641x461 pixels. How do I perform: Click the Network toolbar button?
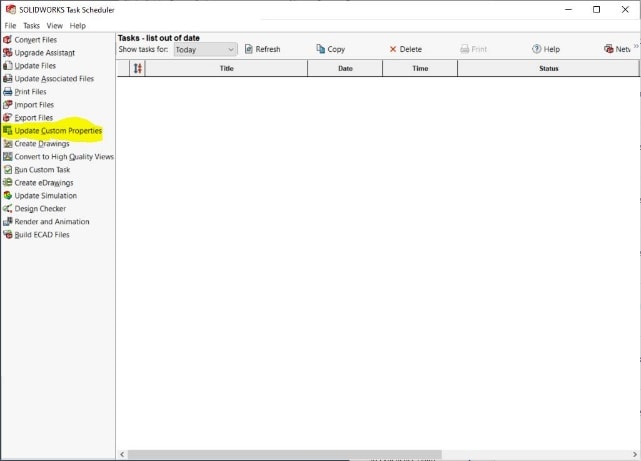tap(617, 49)
